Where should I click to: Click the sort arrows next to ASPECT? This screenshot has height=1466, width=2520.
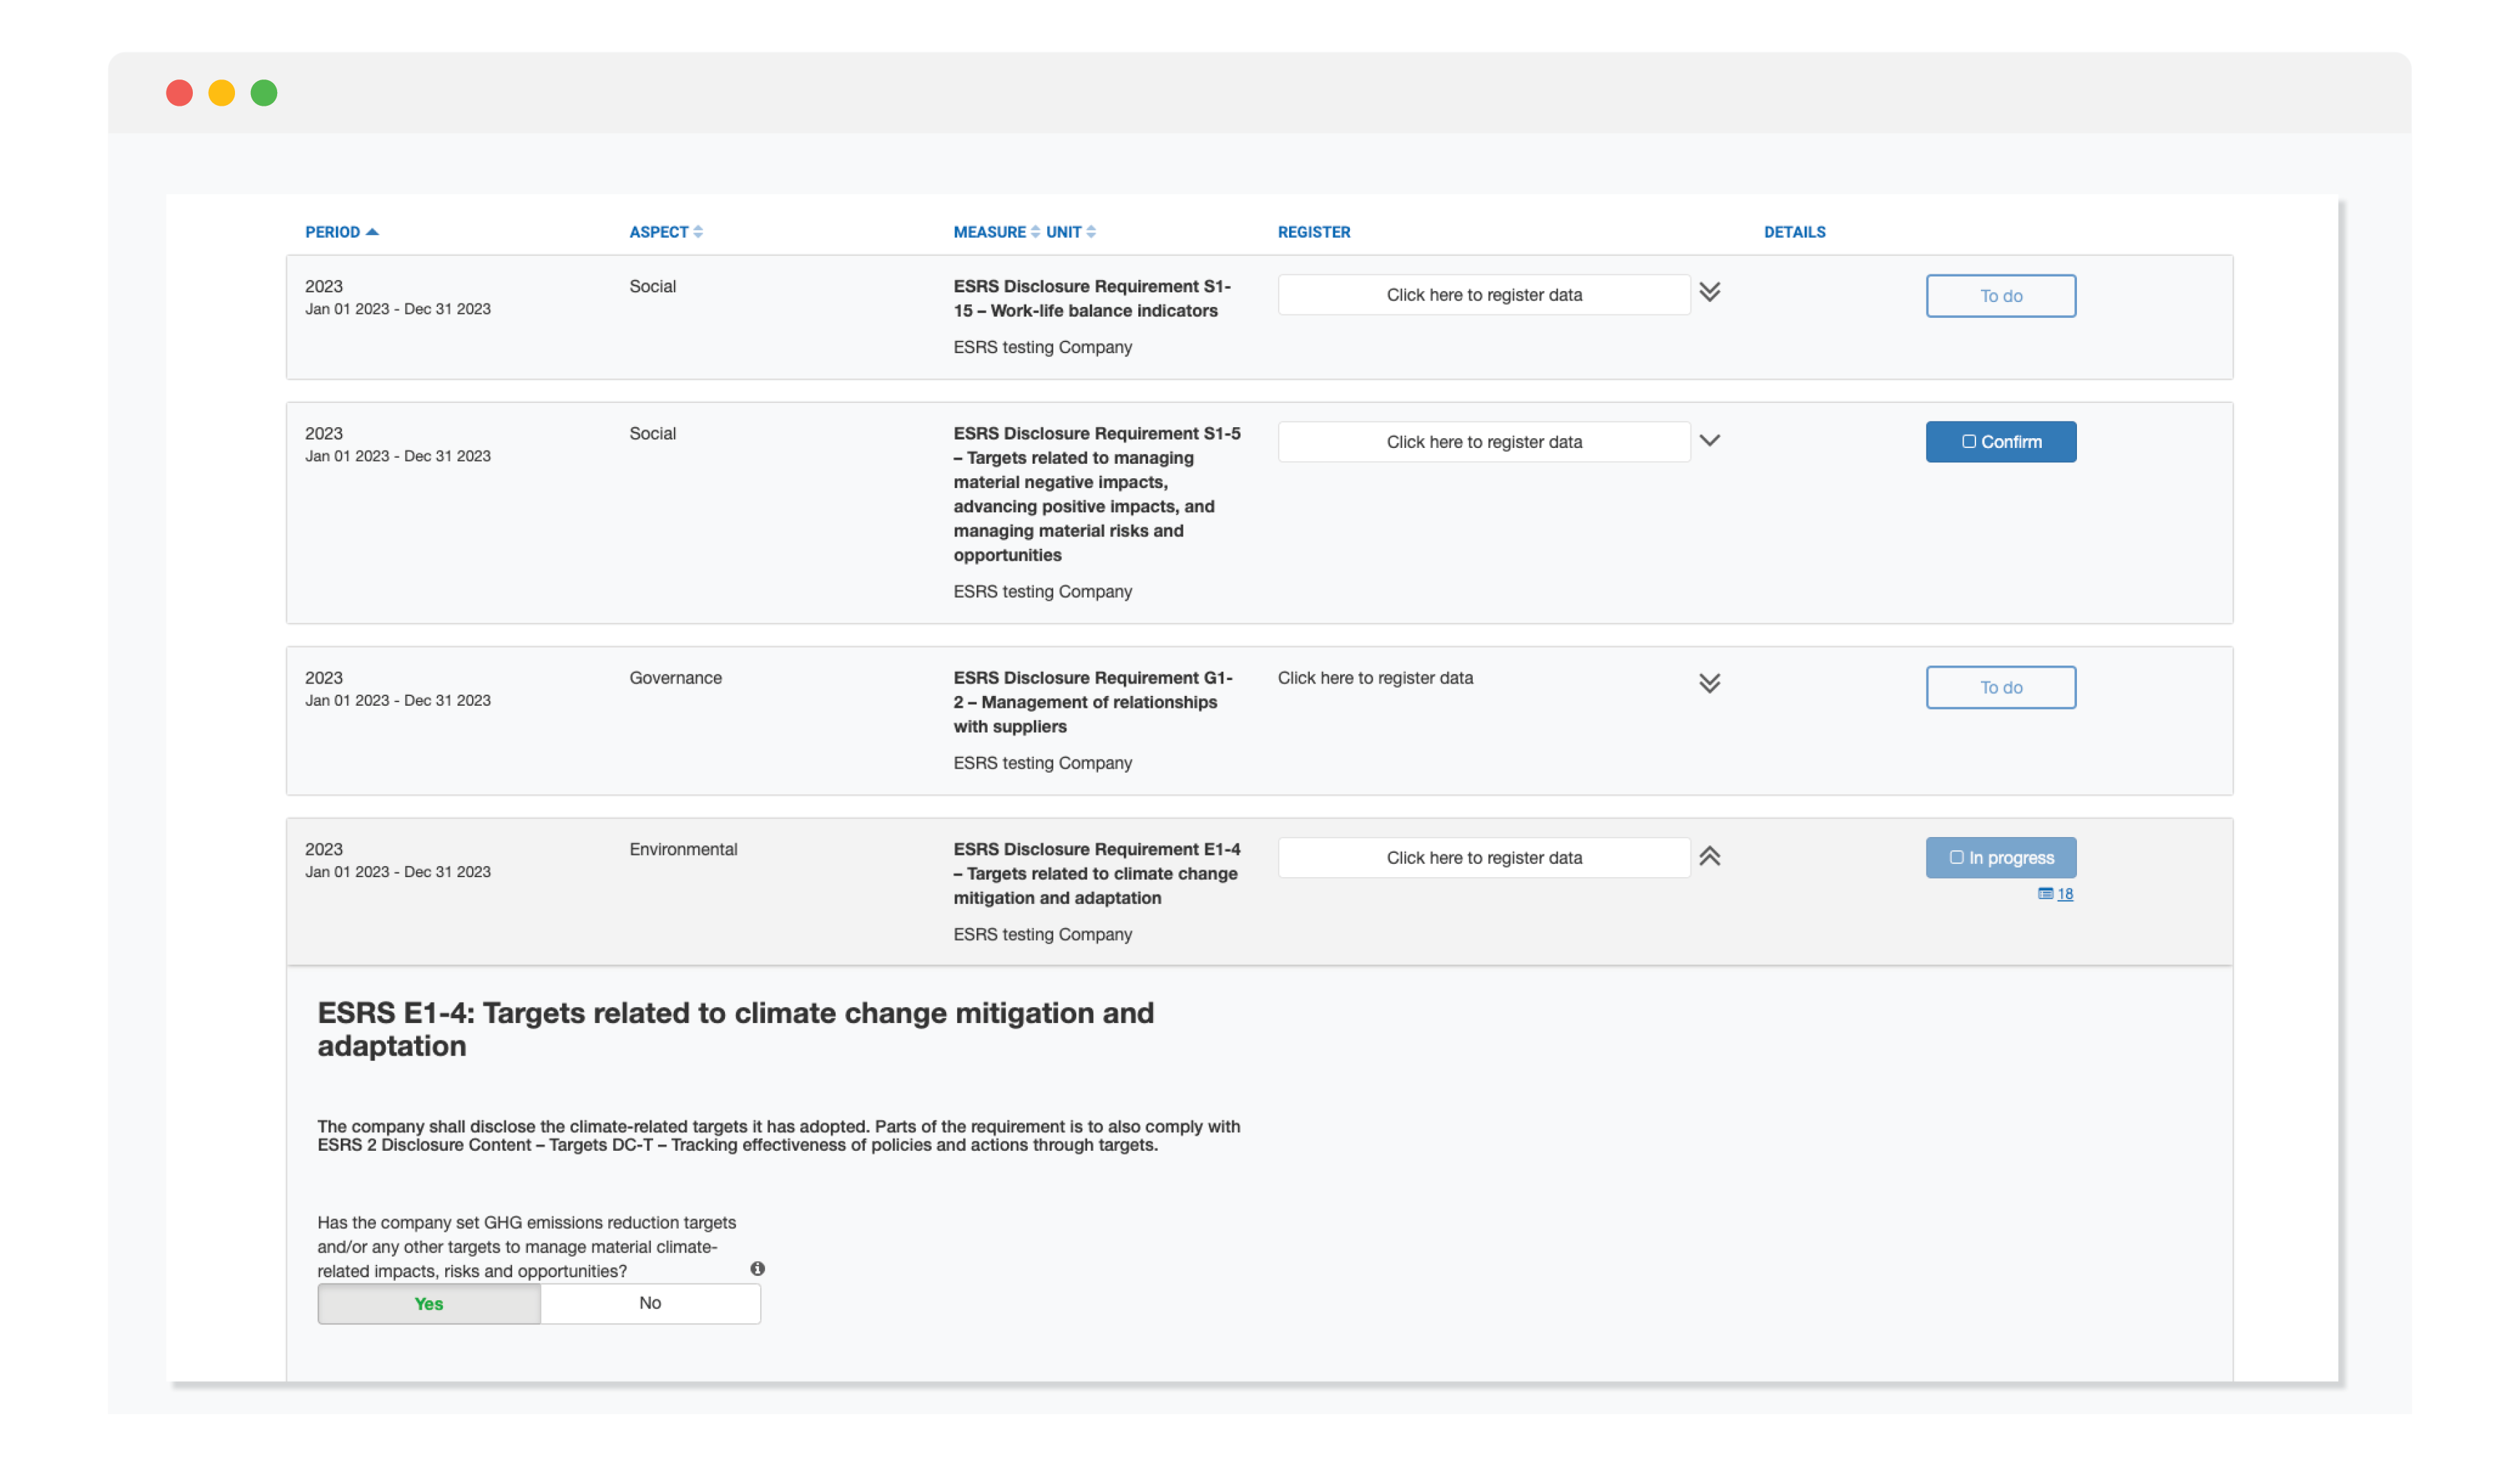tap(698, 231)
